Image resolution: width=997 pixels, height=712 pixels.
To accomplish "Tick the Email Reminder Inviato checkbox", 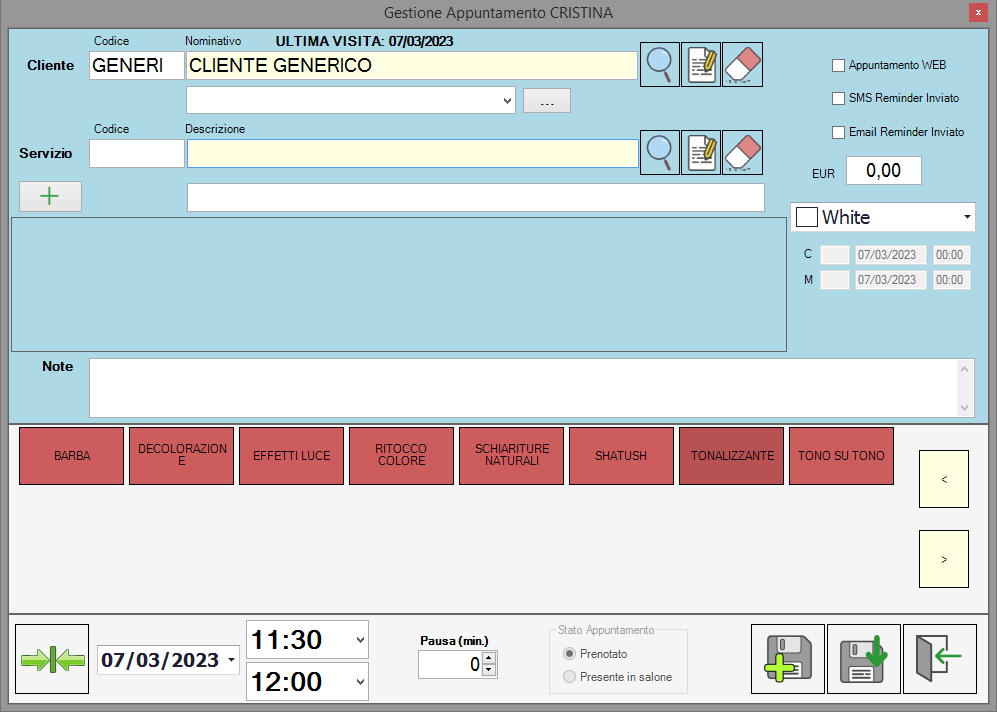I will 839,132.
